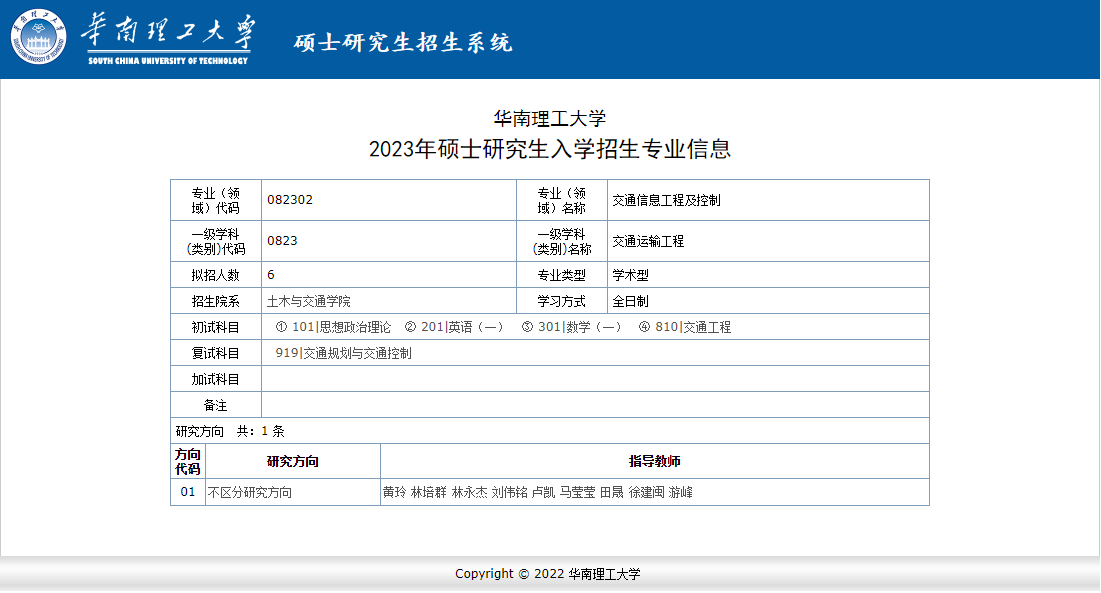Click the 指导教师 column header
Screen dimensions: 1101x593
coord(654,461)
